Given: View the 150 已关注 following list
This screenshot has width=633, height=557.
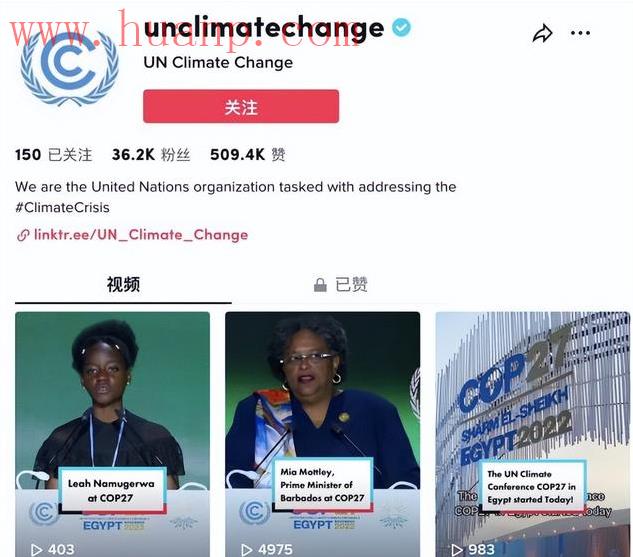Looking at the screenshot, I should coord(53,155).
